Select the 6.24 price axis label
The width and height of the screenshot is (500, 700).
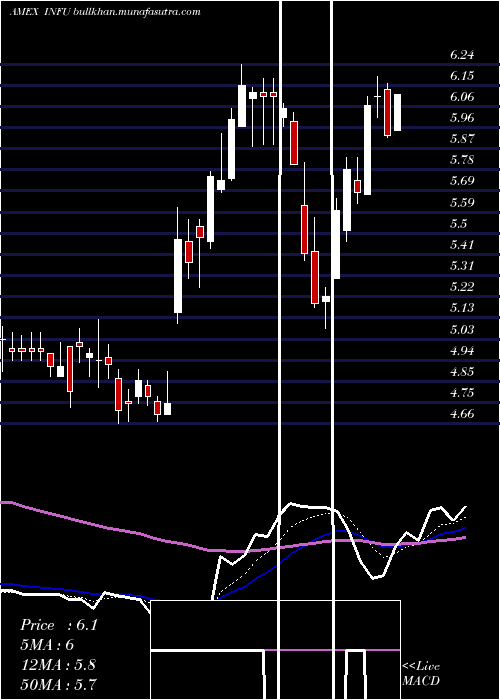click(x=462, y=55)
